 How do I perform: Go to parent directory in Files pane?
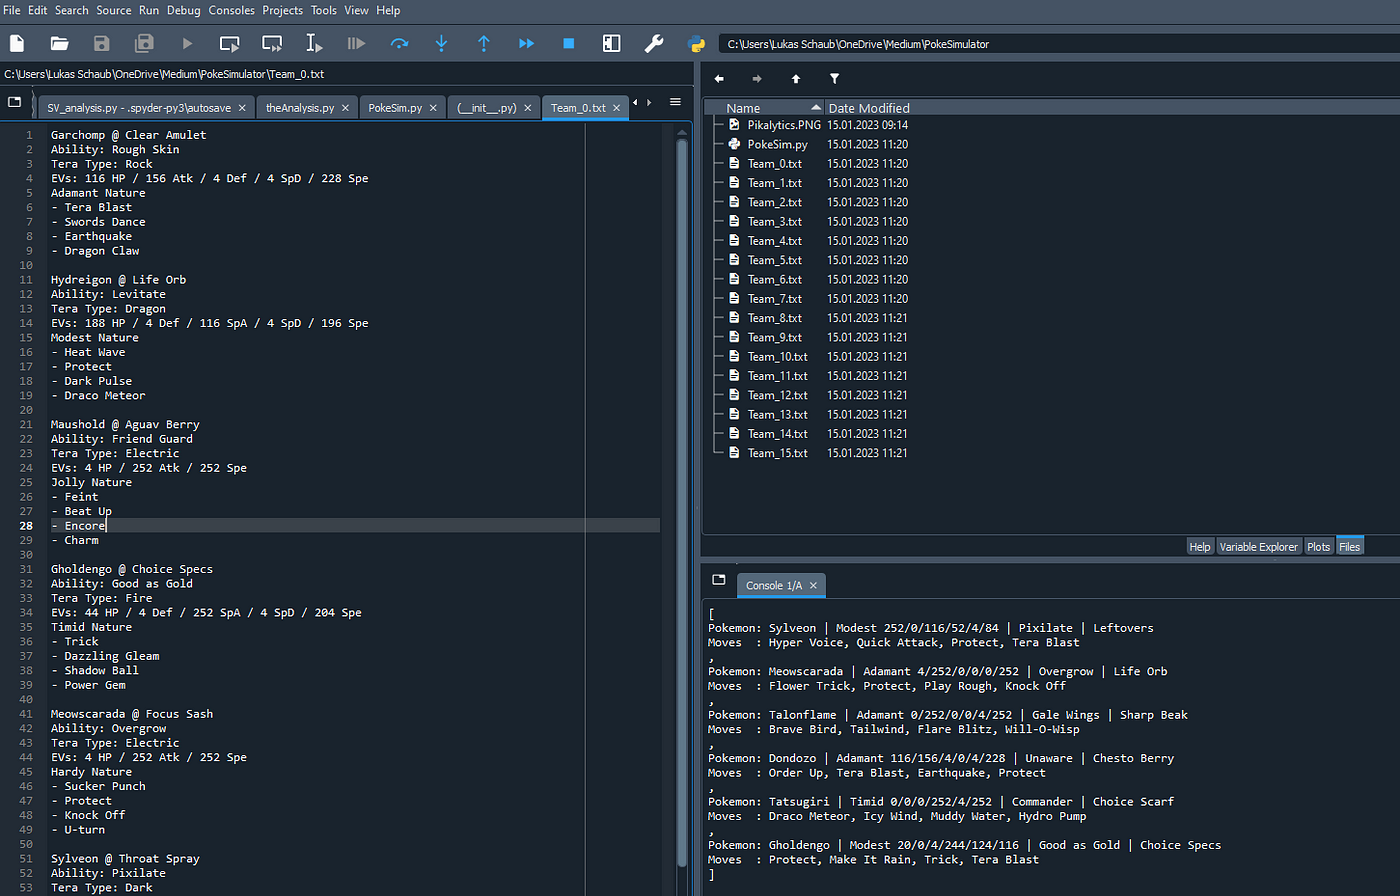tap(796, 78)
